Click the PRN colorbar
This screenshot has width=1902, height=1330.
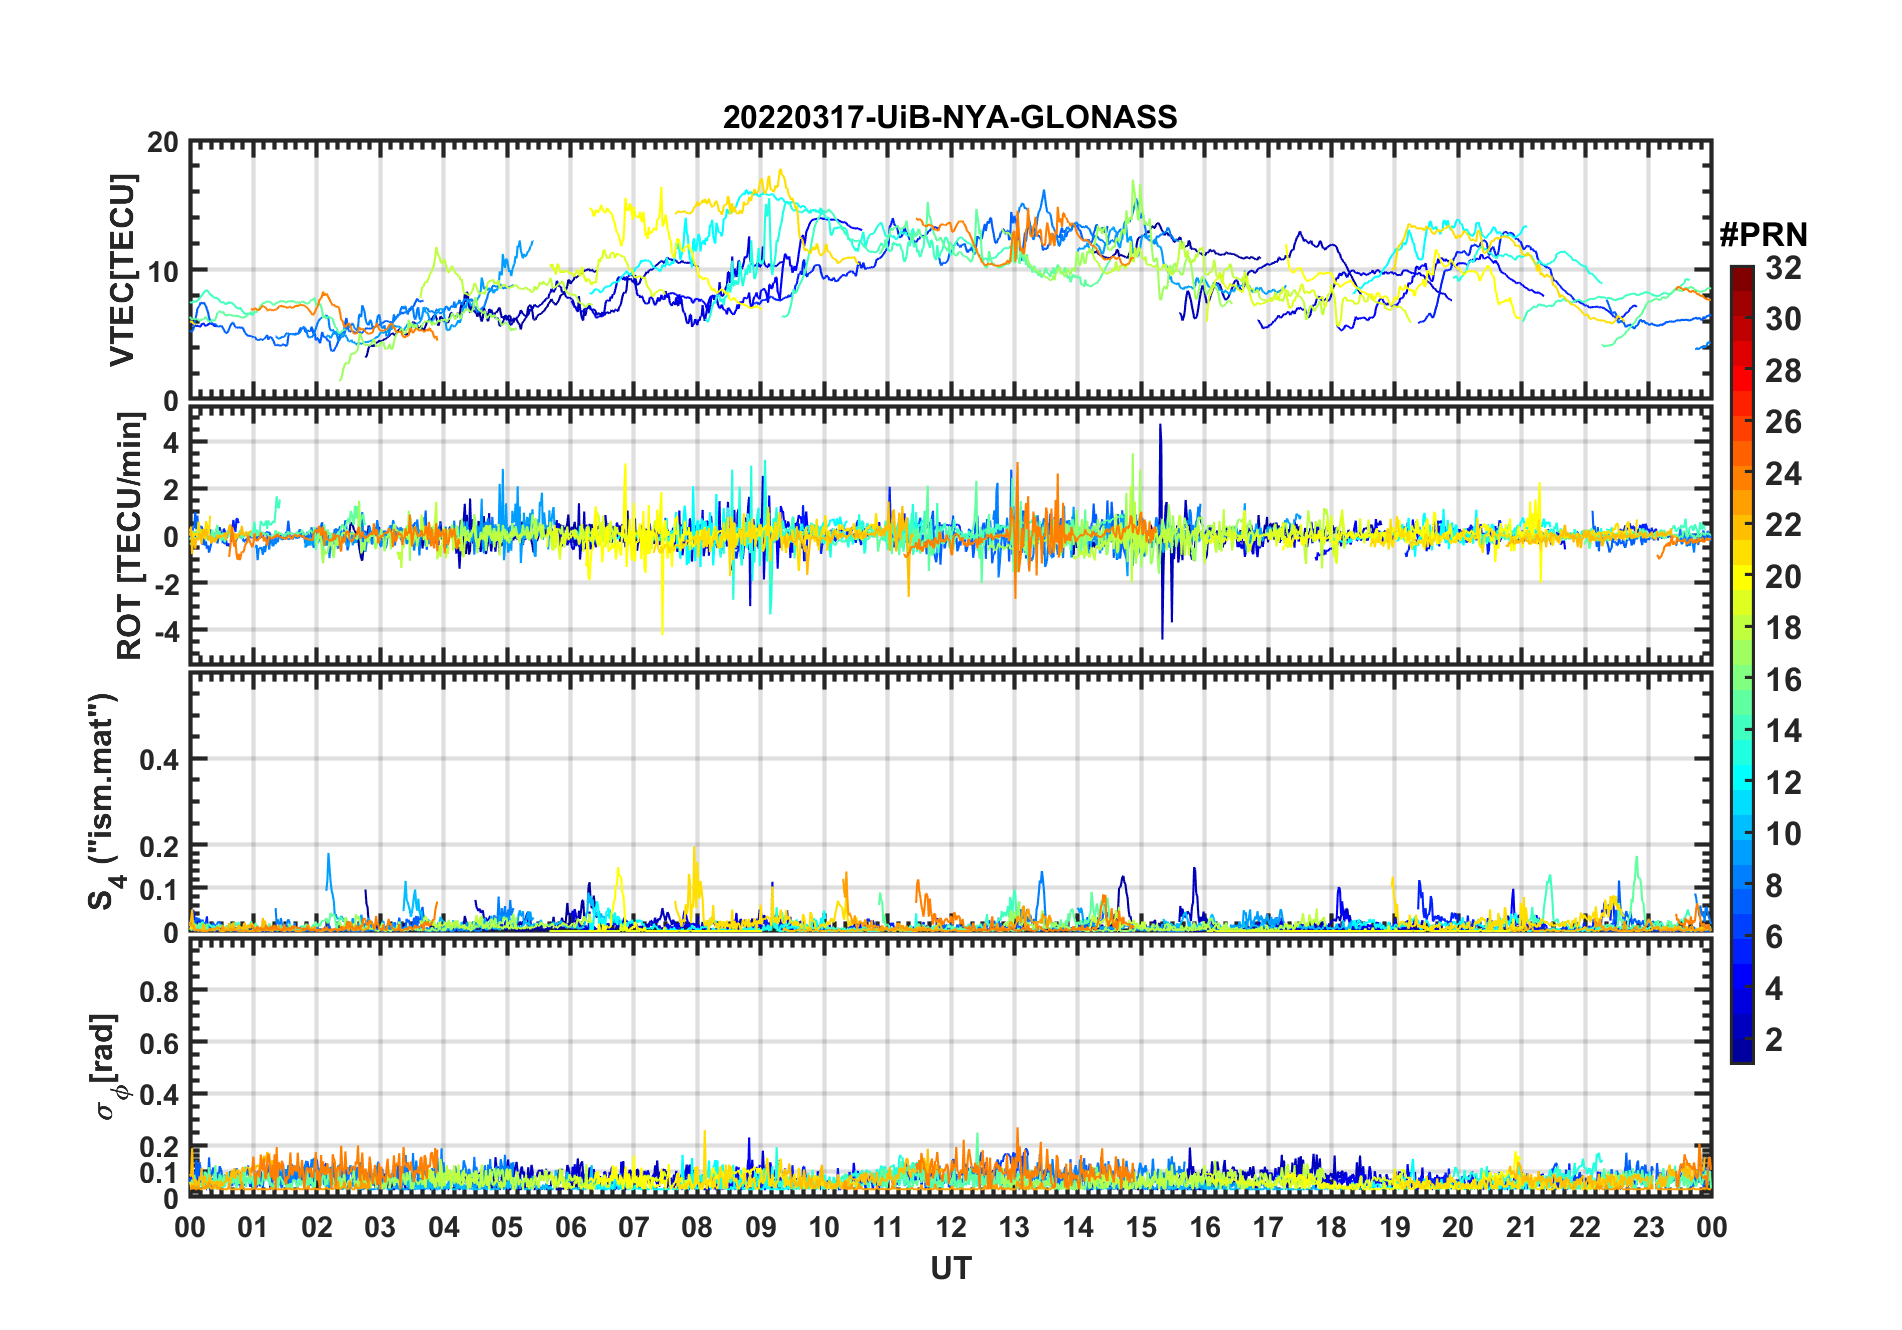[1741, 664]
